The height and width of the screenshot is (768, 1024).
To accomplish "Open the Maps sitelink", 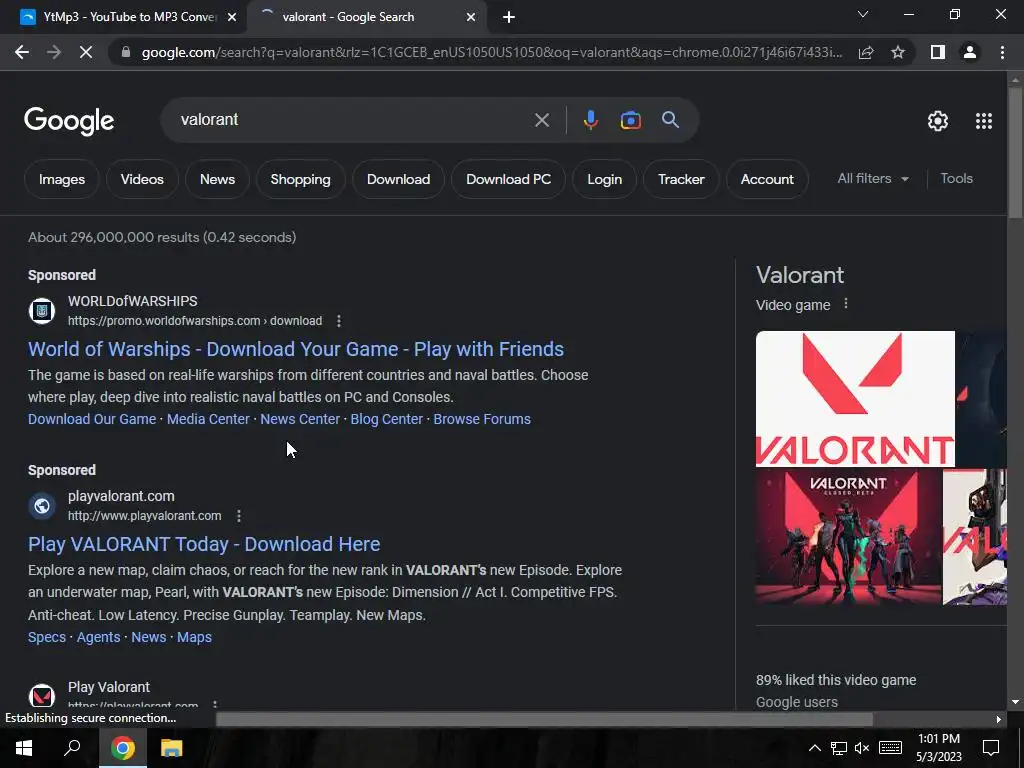I will [x=194, y=637].
